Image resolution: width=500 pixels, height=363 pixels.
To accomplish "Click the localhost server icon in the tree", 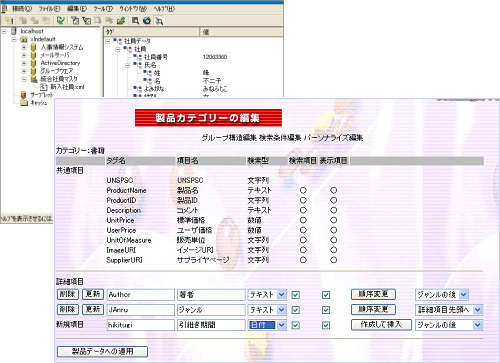I will point(14,31).
